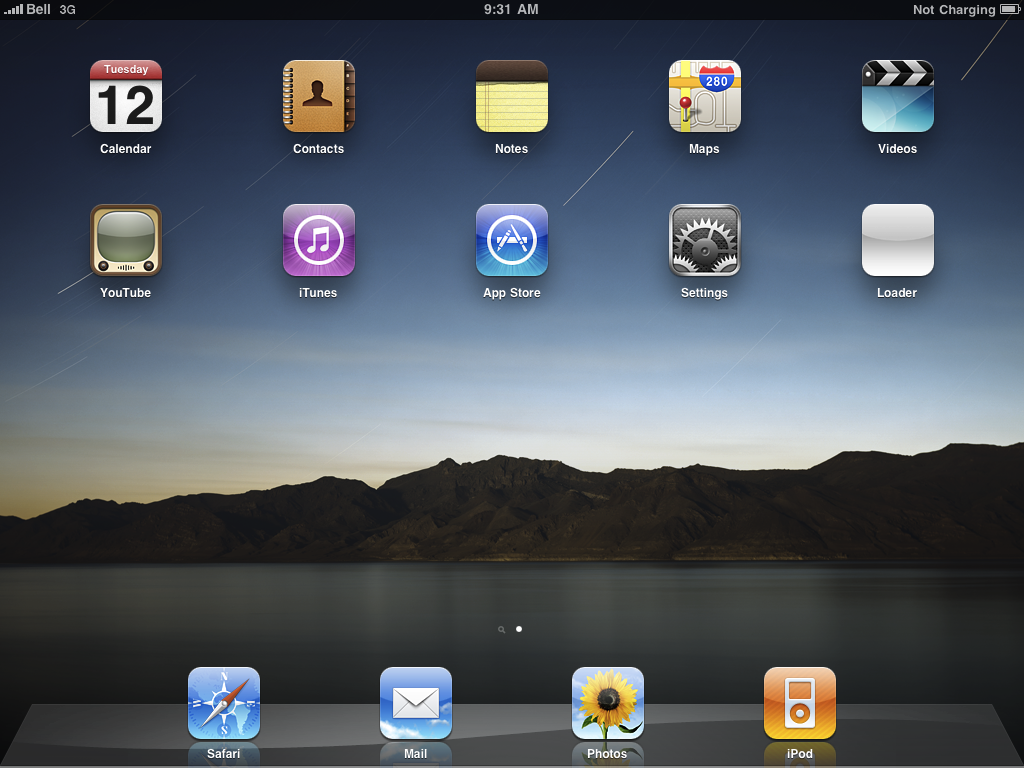Open the YouTube app
The height and width of the screenshot is (768, 1024).
[x=125, y=240]
